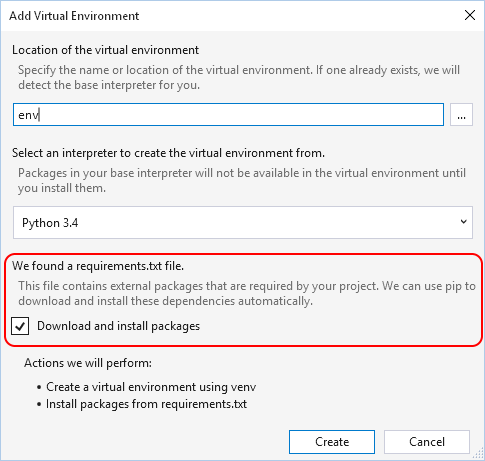Open the browse (...) folder button

click(x=461, y=115)
